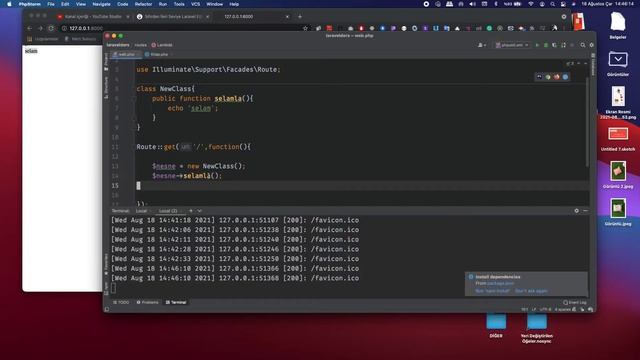Reload the page in Chrome
Screen dimensions: 640x360
(x=51, y=28)
